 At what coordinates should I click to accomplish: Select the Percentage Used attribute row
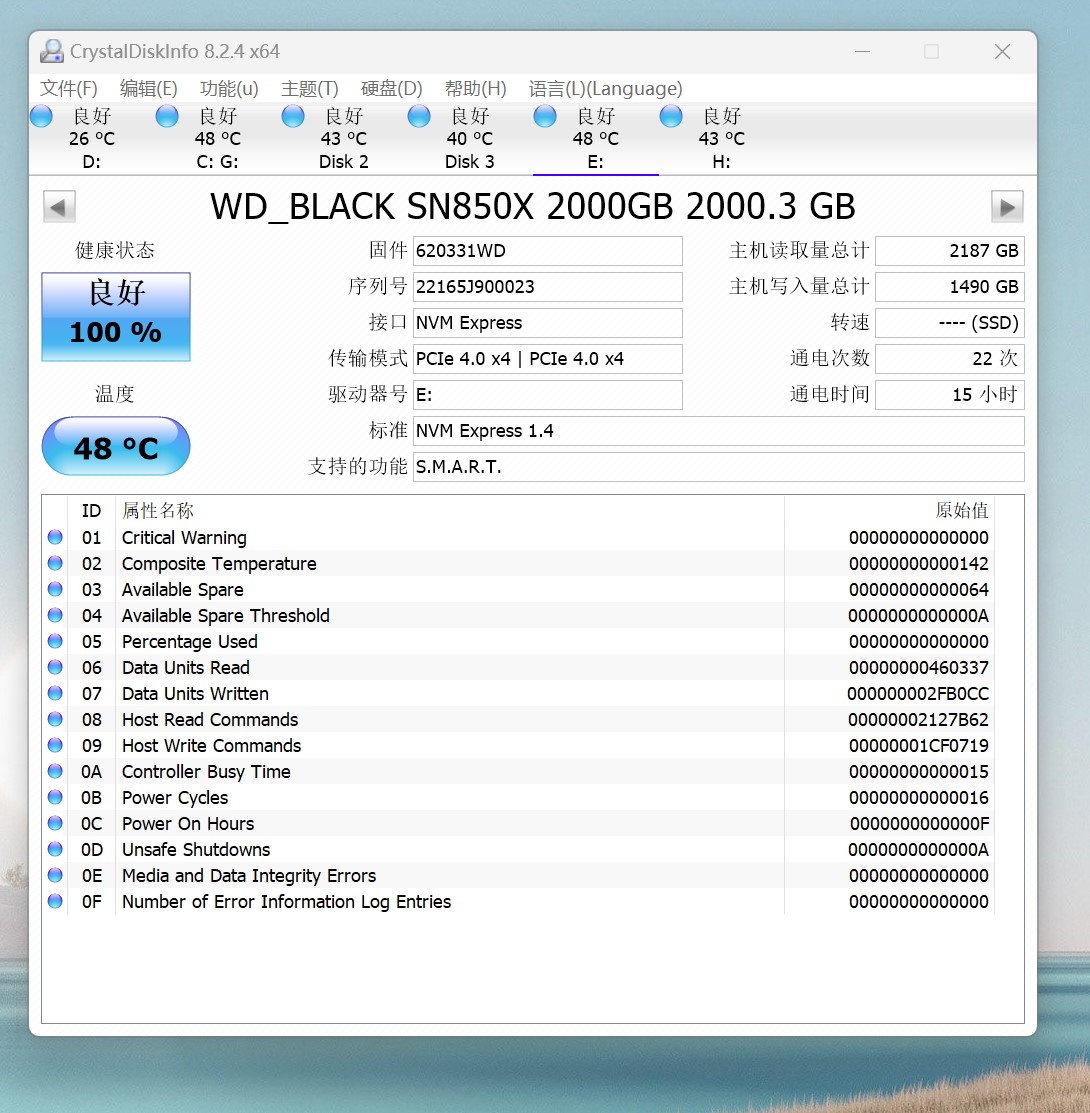190,642
